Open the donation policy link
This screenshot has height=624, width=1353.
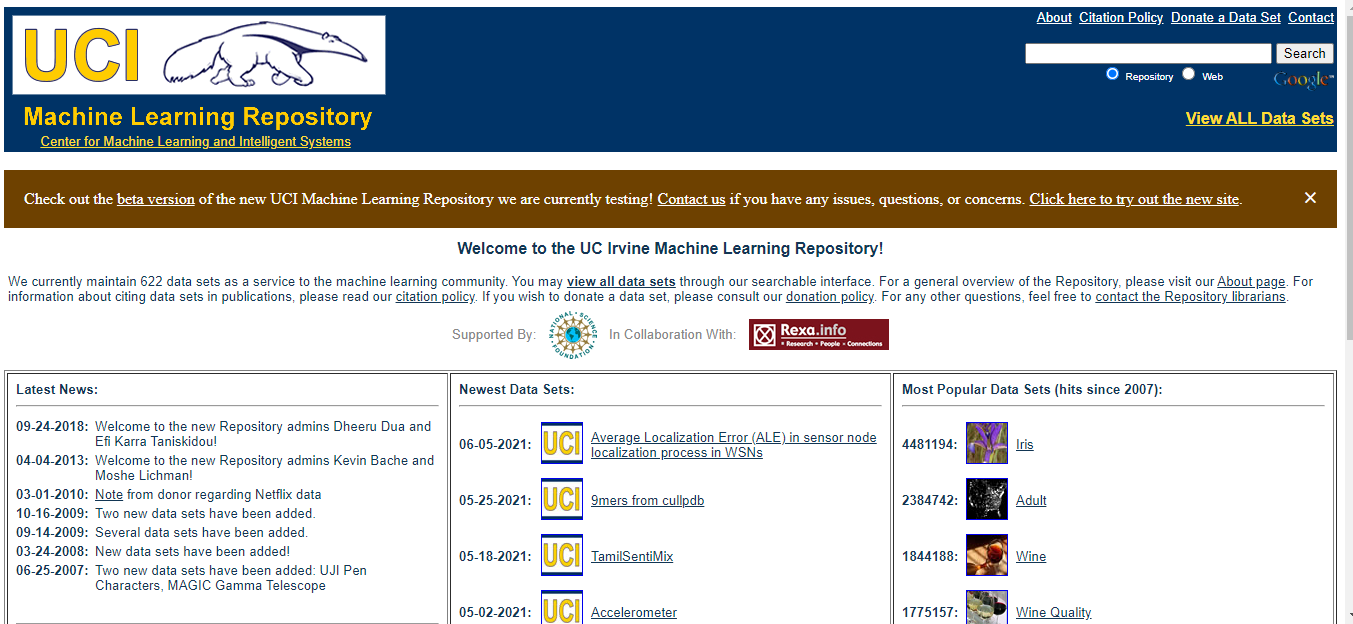[830, 297]
